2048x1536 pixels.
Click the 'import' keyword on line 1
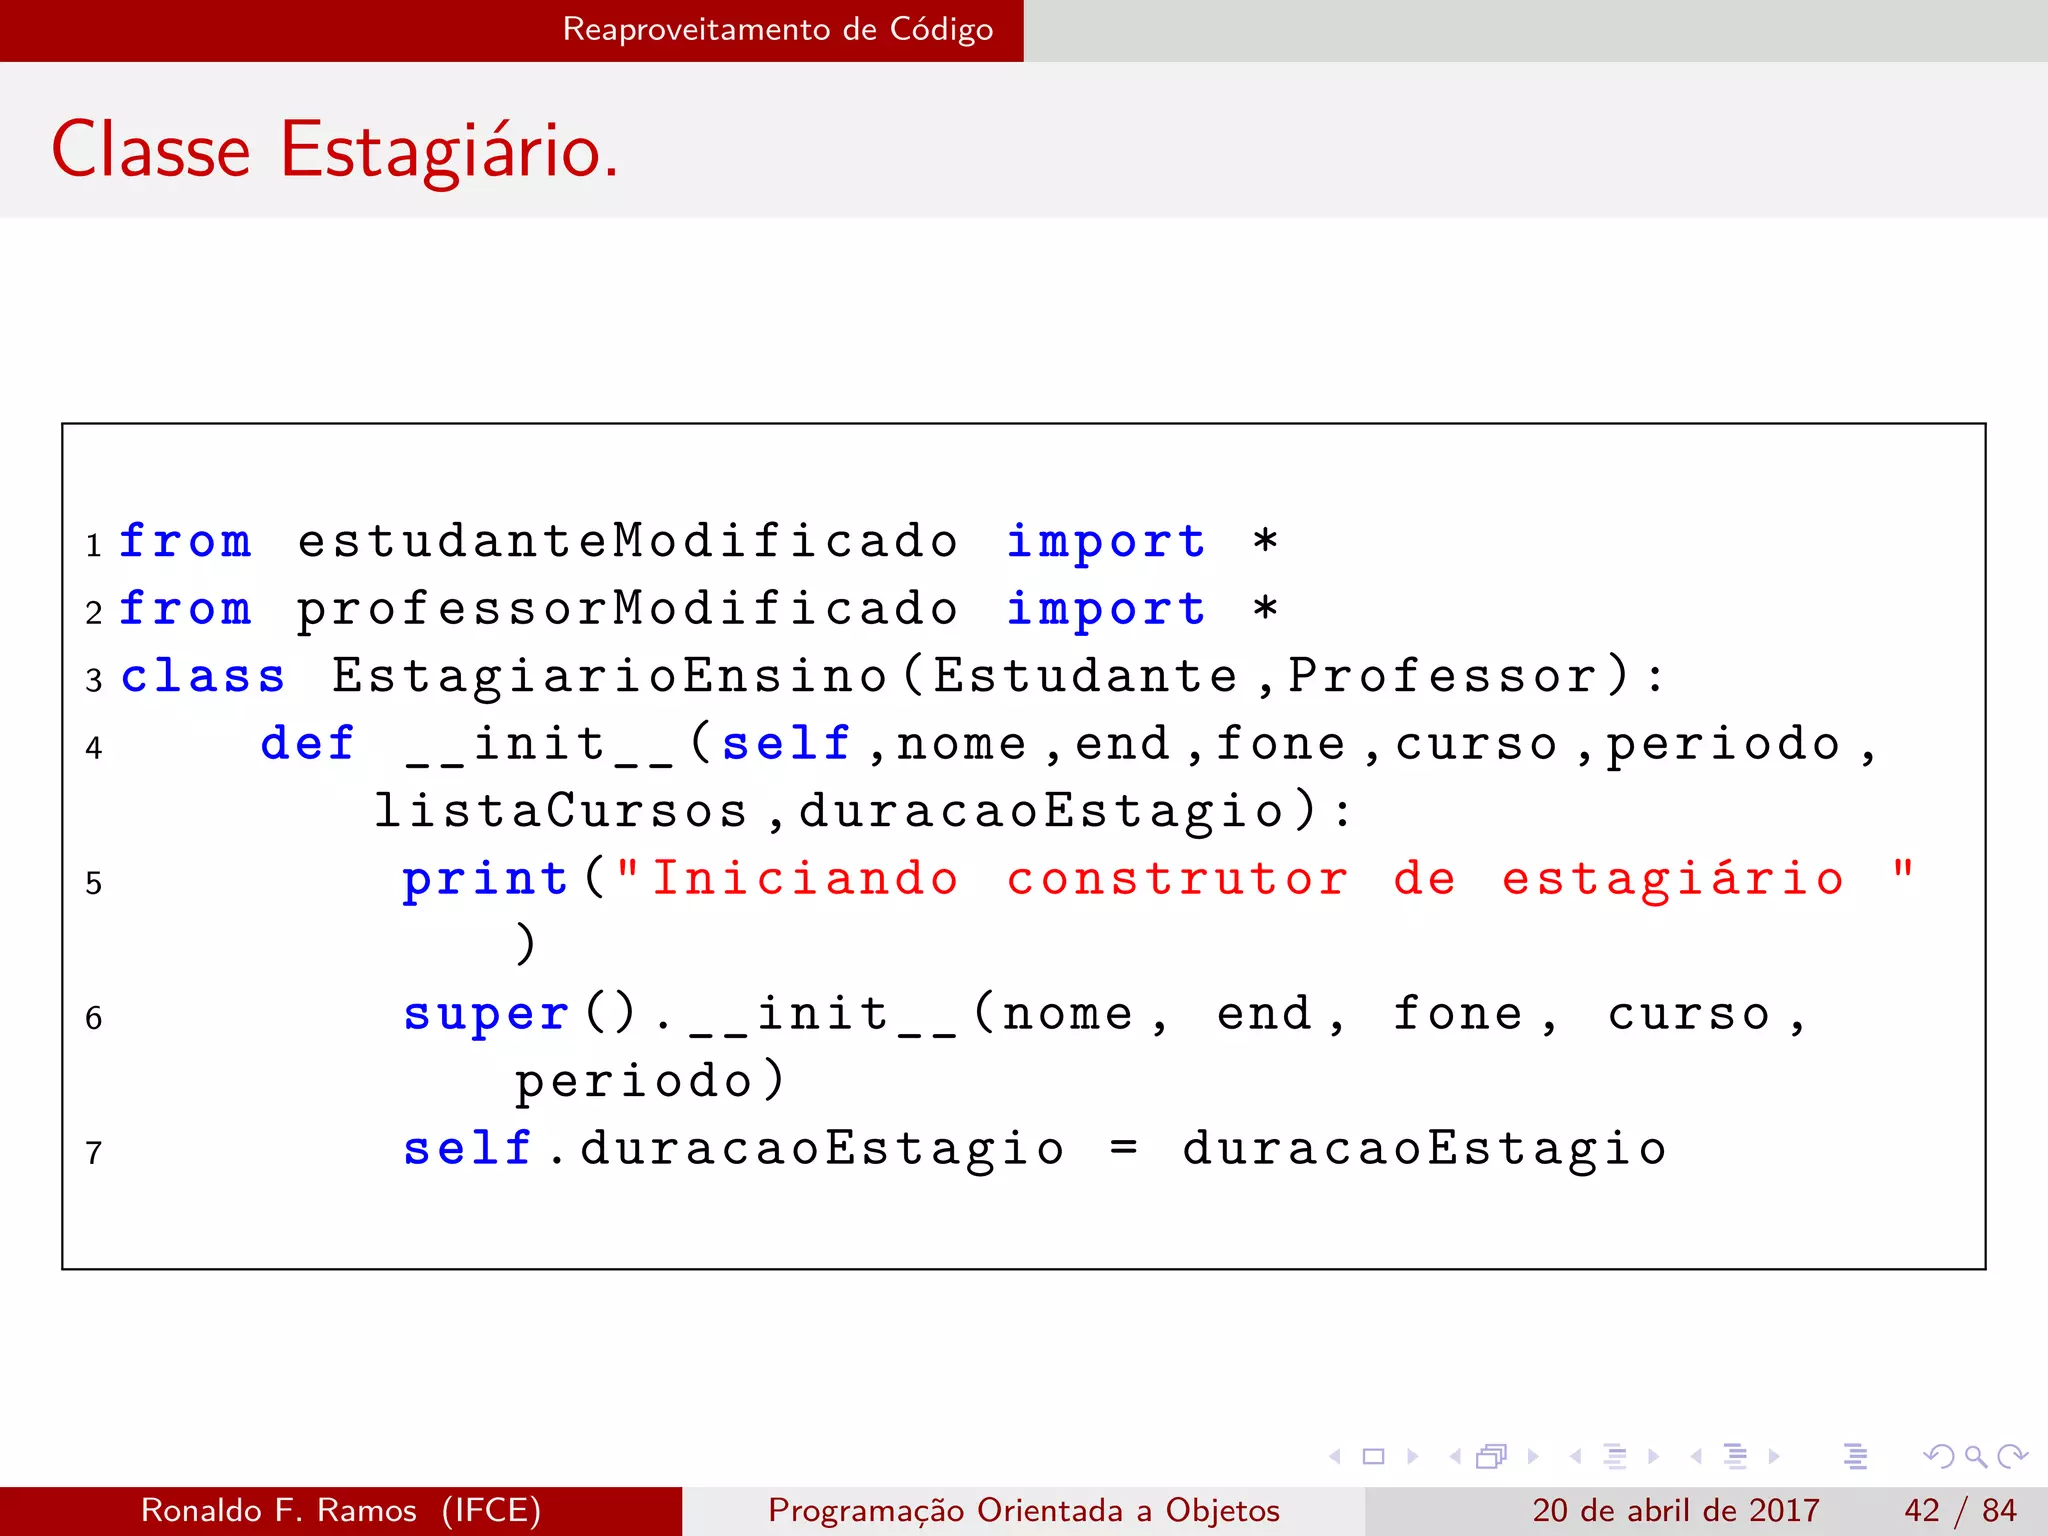click(x=1106, y=542)
